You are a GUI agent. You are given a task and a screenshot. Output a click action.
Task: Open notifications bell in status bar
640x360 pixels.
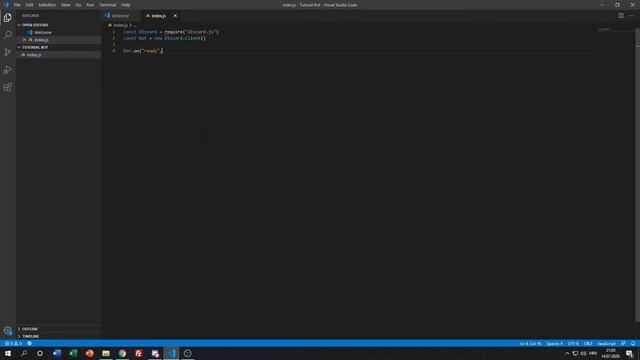pyautogui.click(x=633, y=344)
